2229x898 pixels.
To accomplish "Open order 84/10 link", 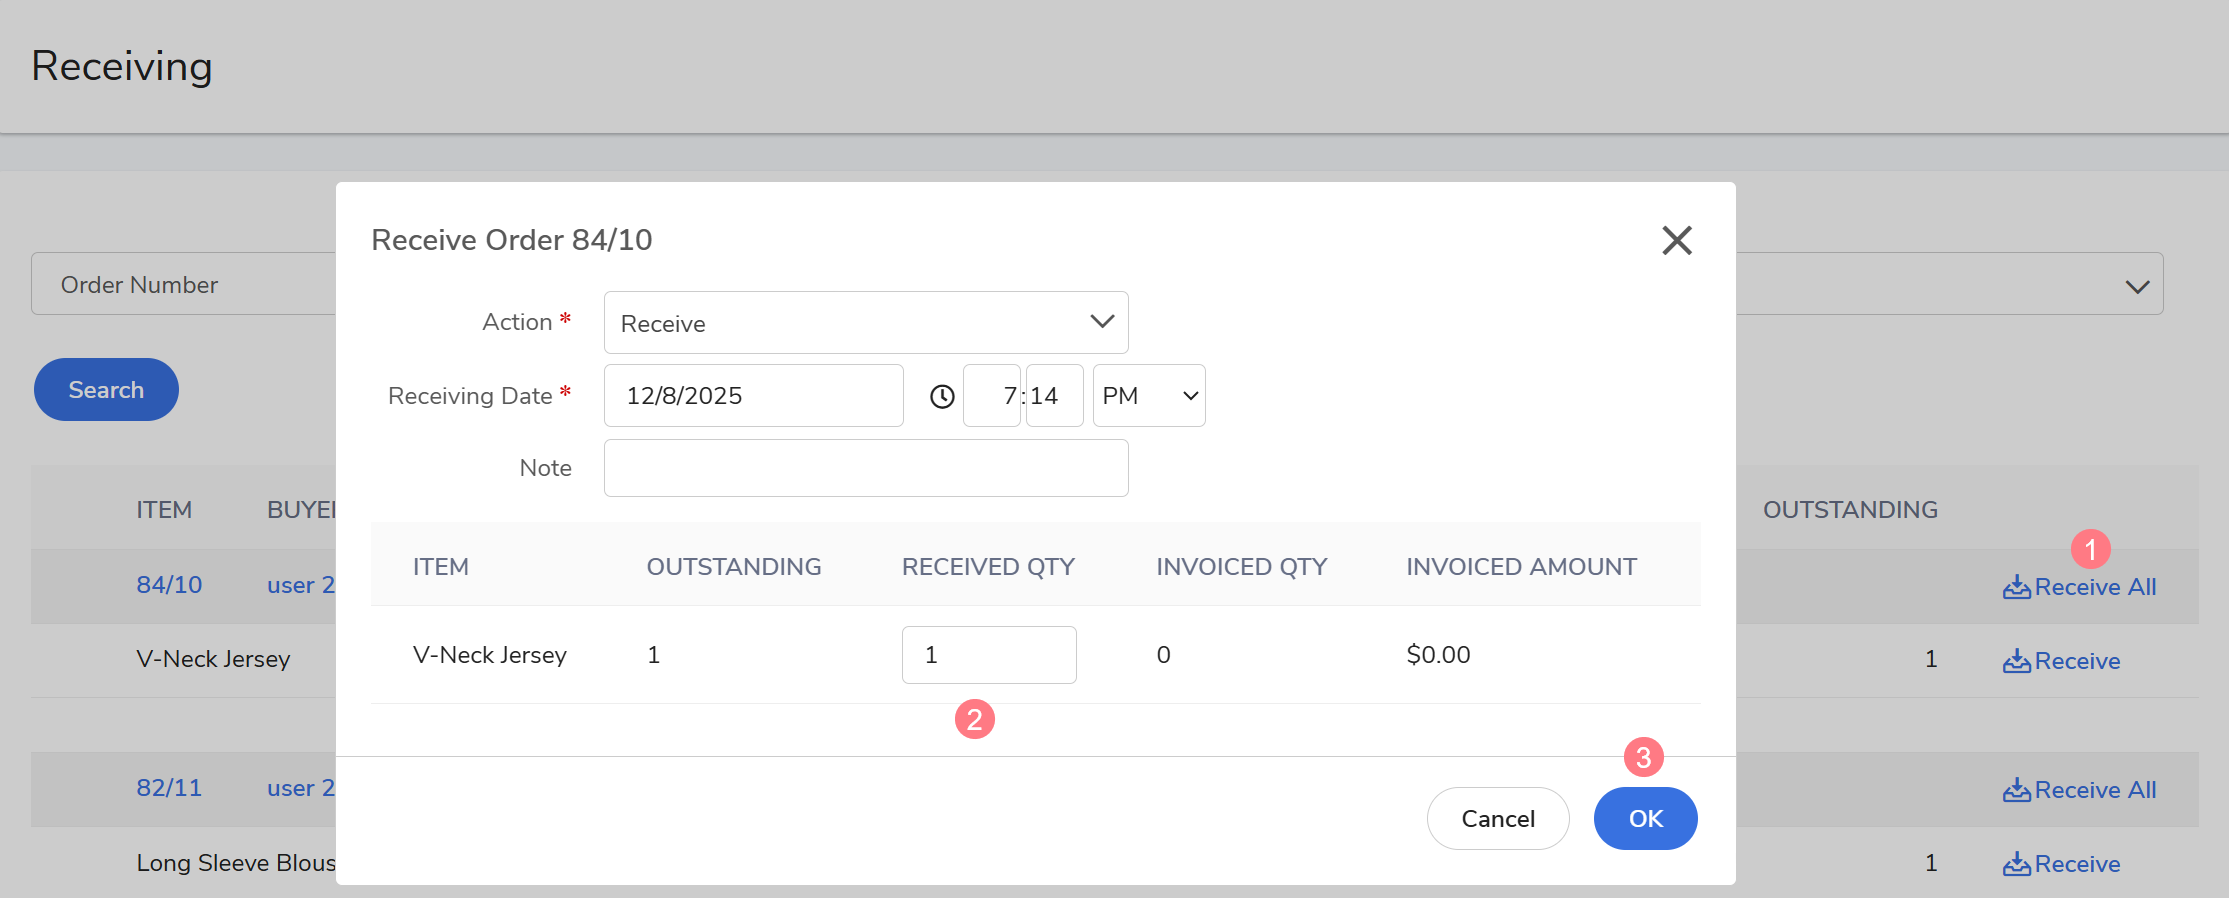I will click(x=169, y=585).
